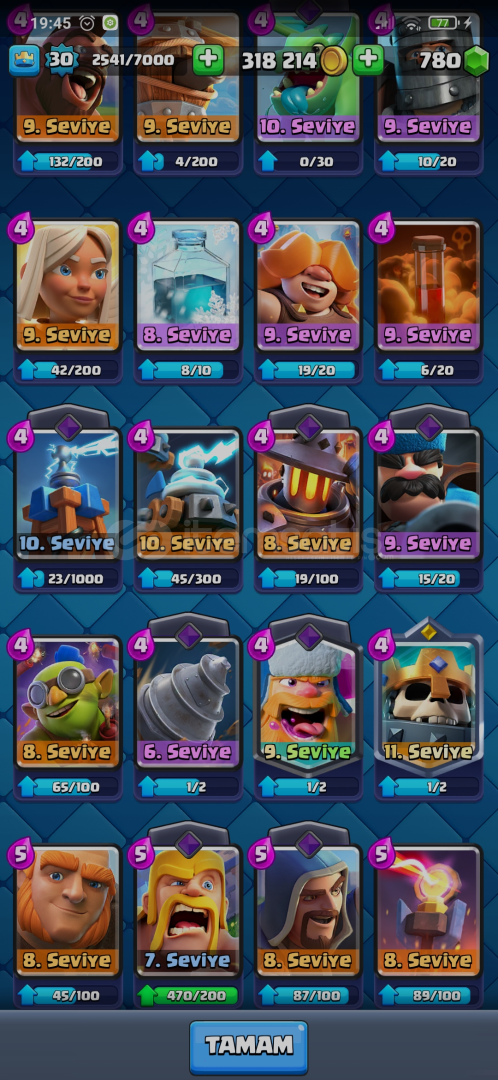
Task: Open the Tesla tower card, level 10
Action: pos(68,501)
